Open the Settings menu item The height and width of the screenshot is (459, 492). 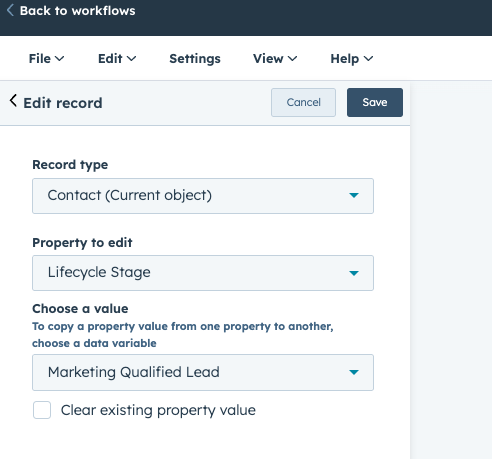pyautogui.click(x=195, y=59)
